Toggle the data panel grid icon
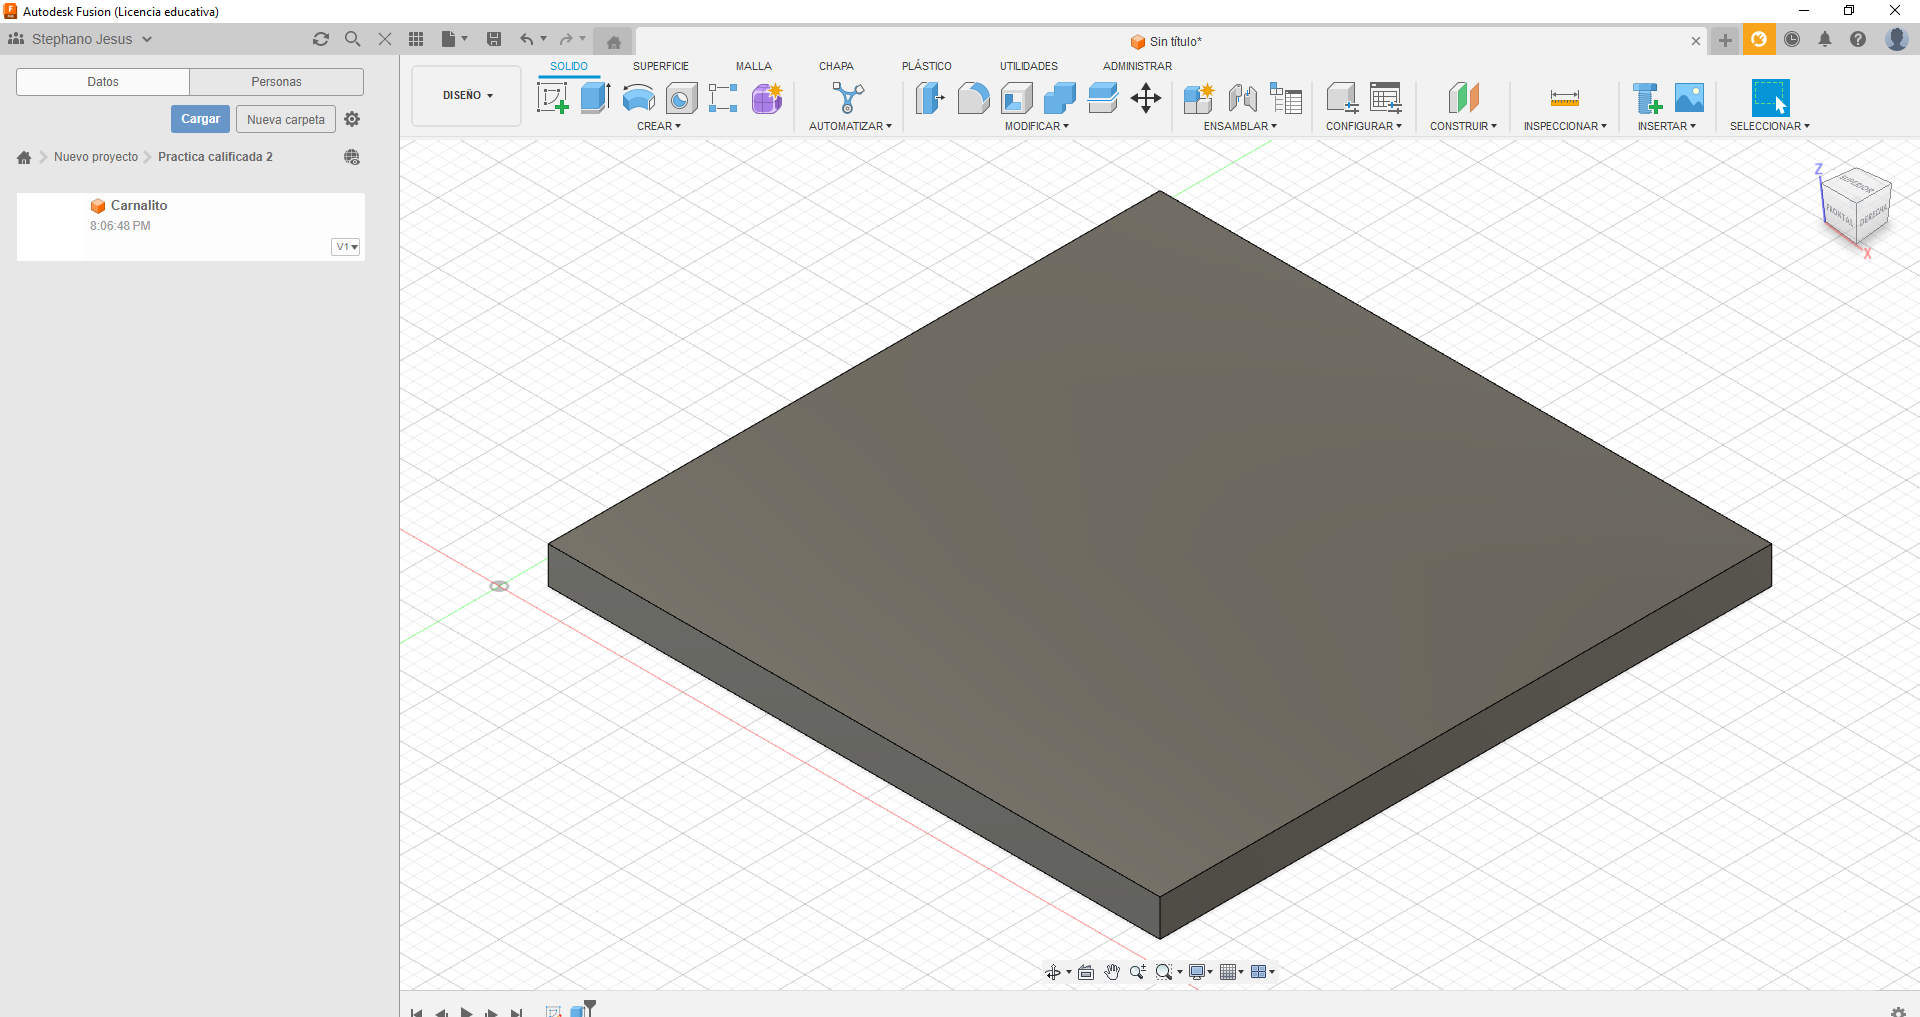Image resolution: width=1920 pixels, height=1017 pixels. 416,39
